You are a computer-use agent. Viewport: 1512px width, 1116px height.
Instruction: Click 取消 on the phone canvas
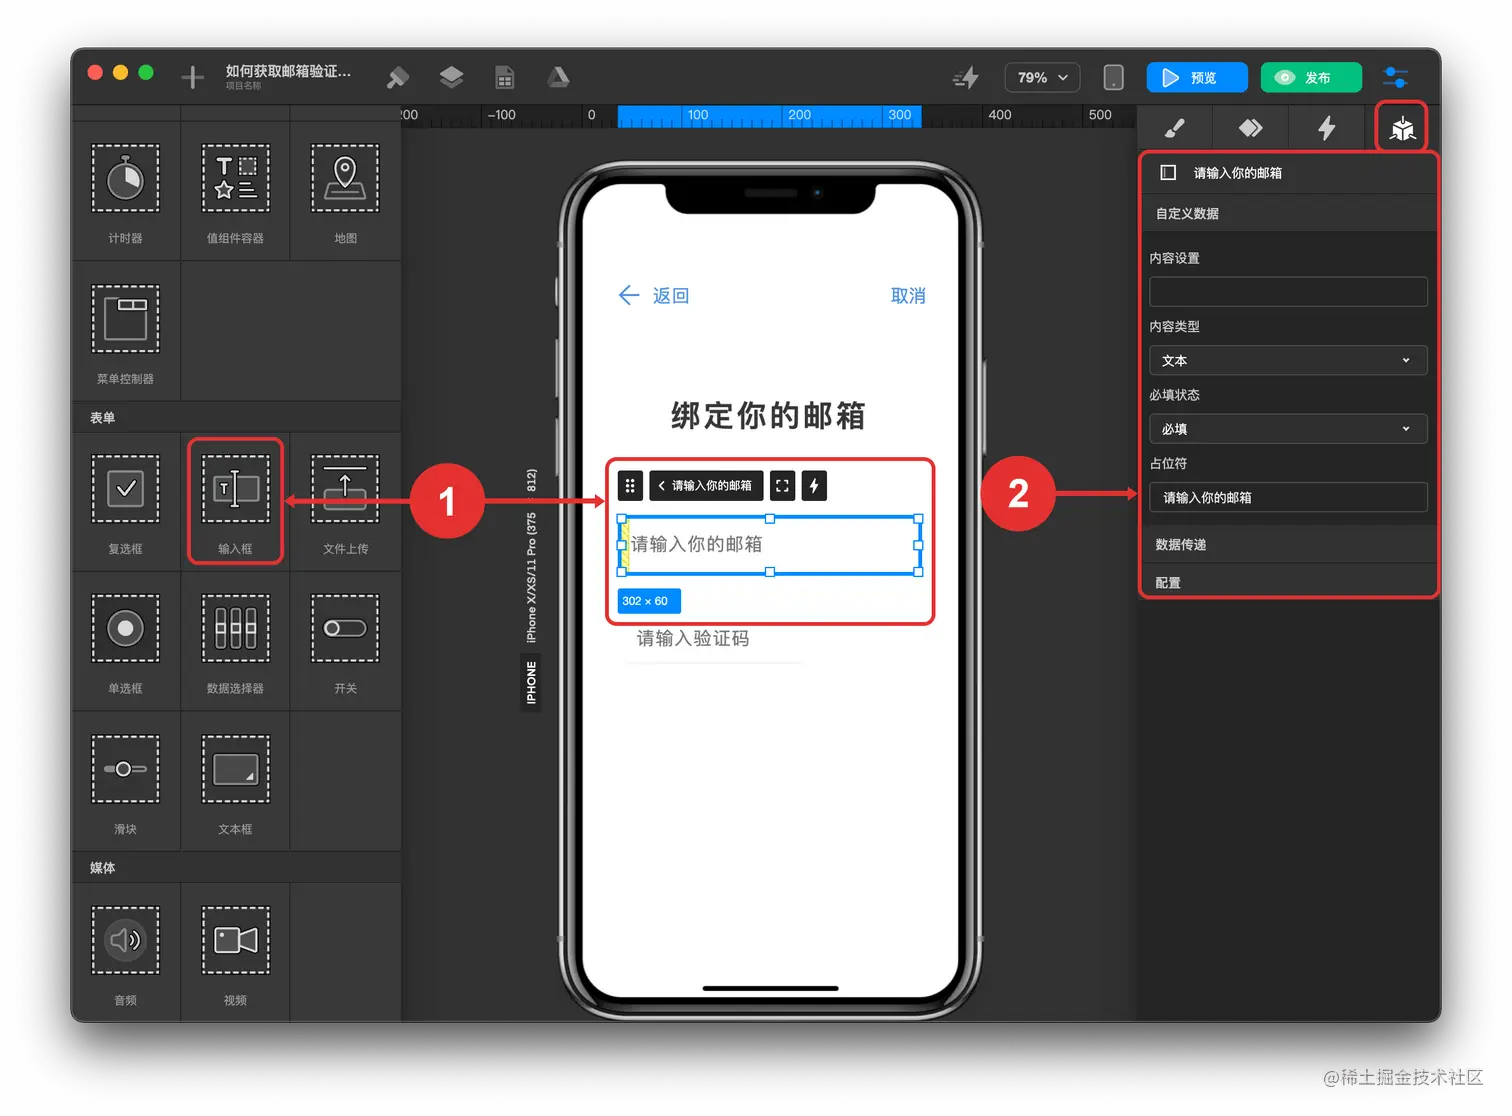[x=908, y=296]
